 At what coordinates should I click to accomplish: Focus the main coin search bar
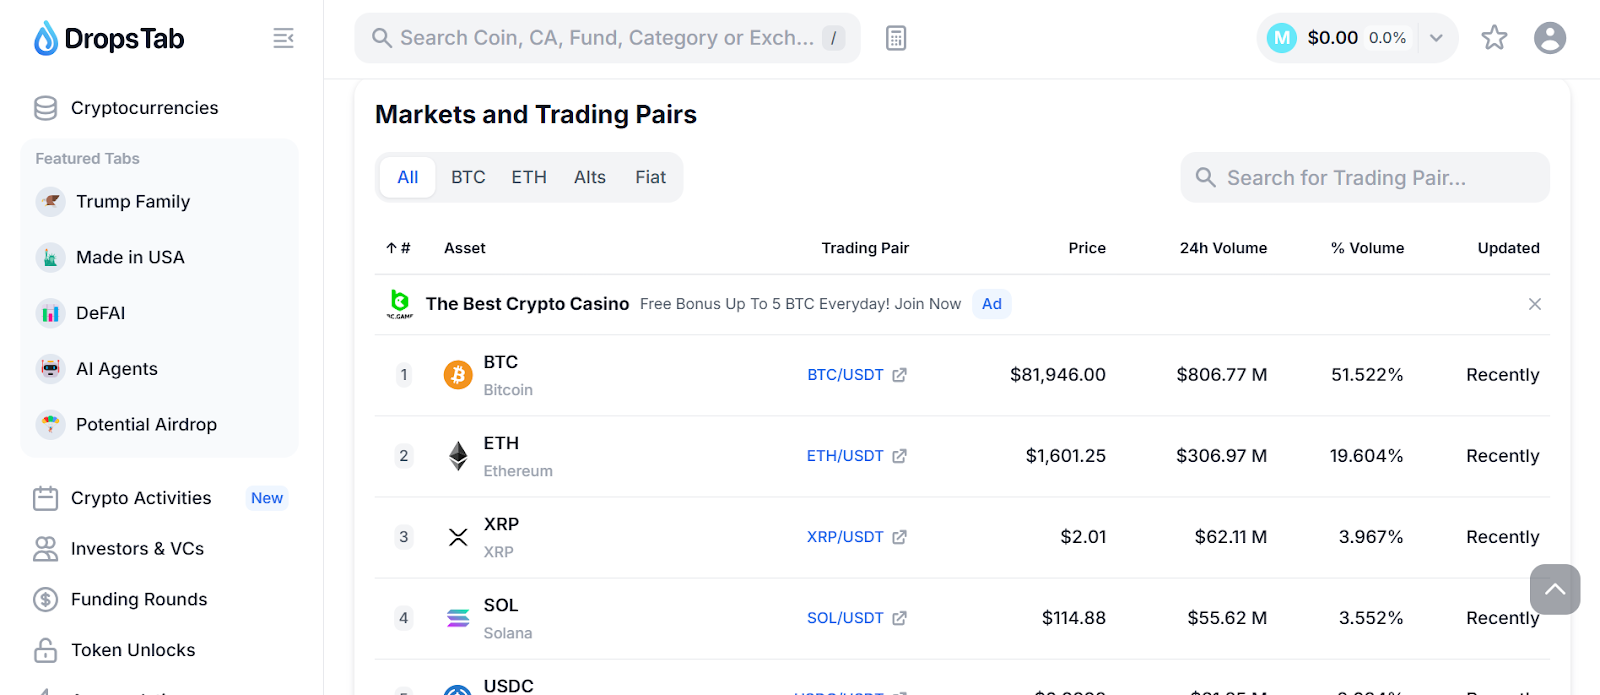[606, 38]
